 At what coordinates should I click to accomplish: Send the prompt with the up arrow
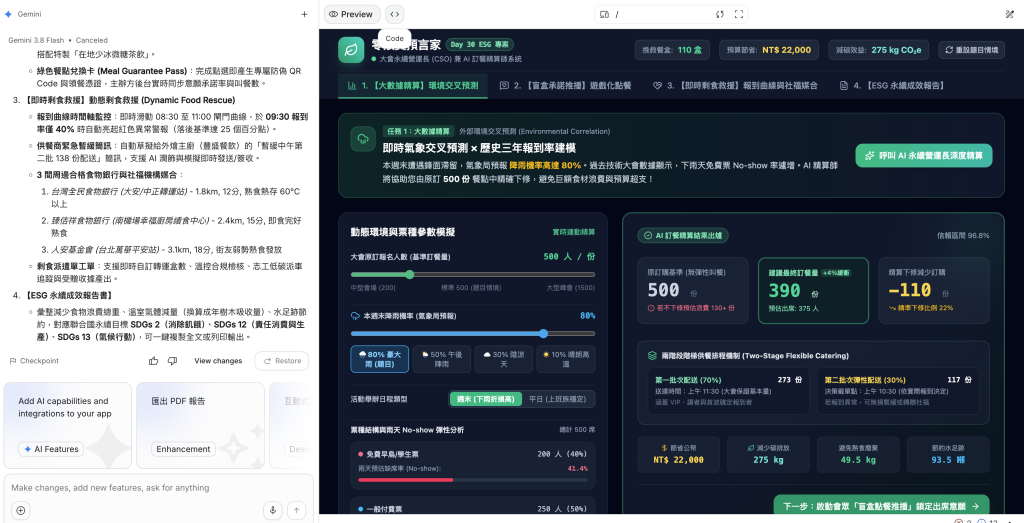(x=296, y=511)
